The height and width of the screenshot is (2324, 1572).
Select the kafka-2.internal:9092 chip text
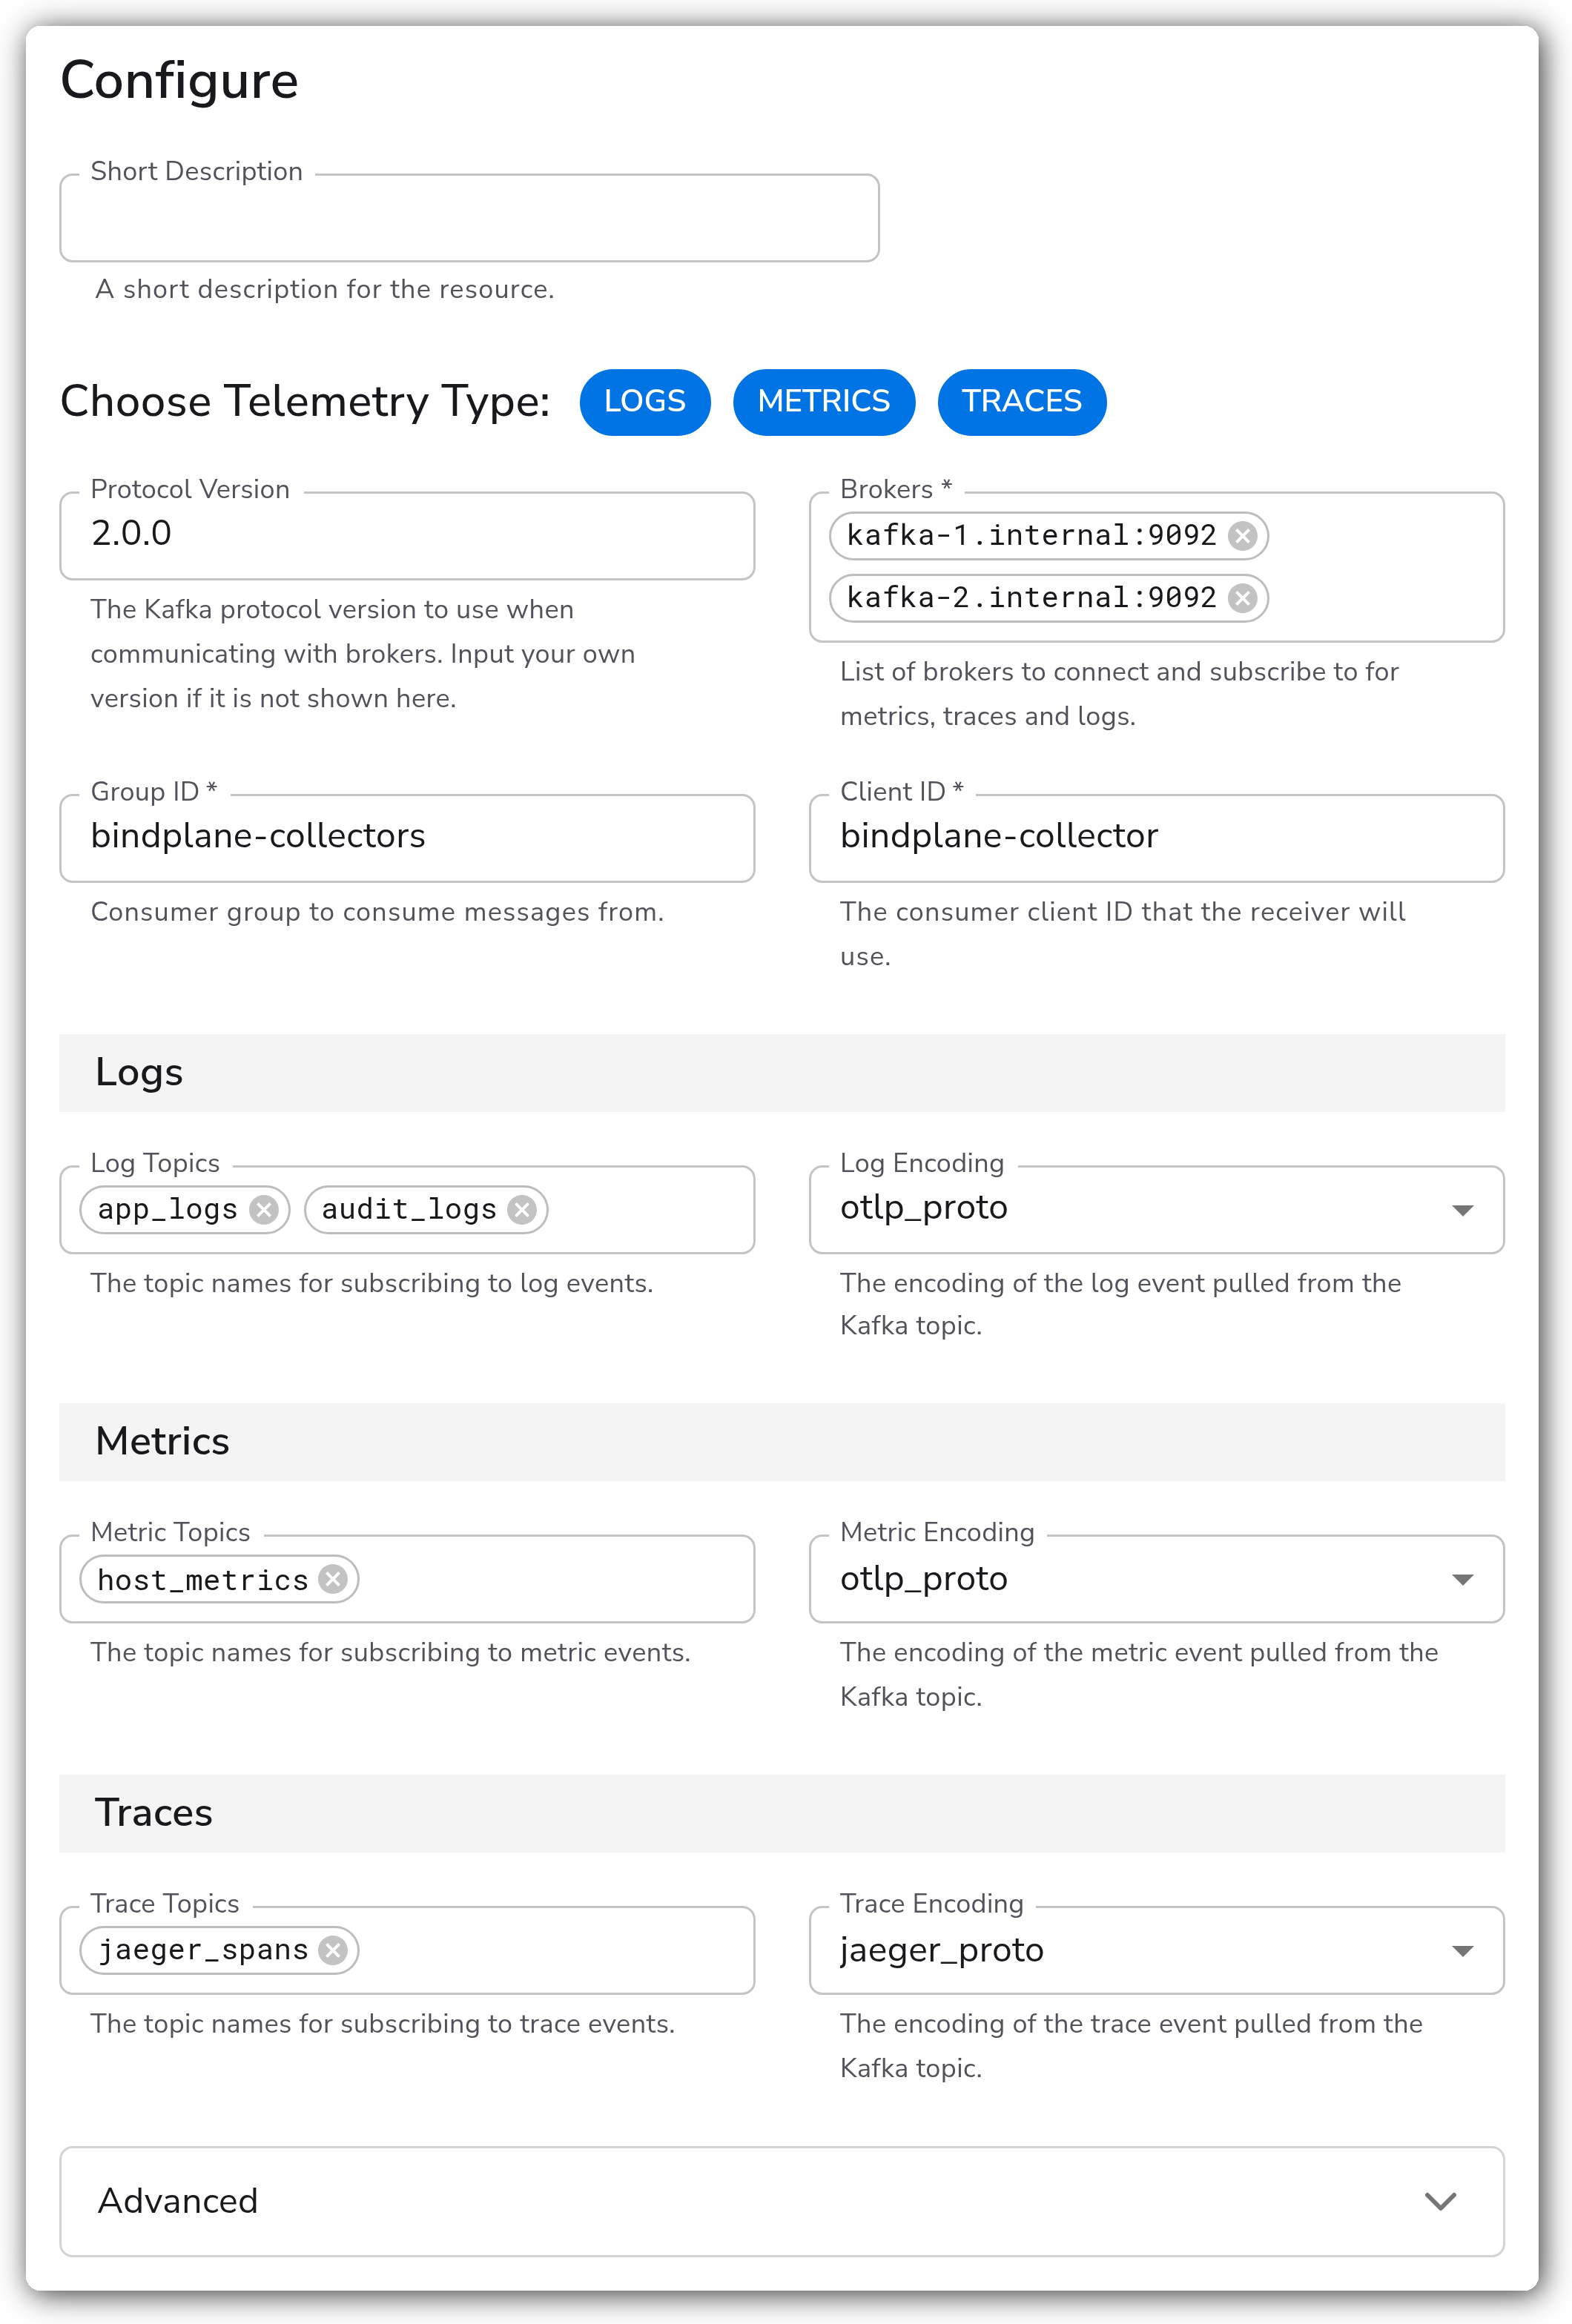[1031, 598]
